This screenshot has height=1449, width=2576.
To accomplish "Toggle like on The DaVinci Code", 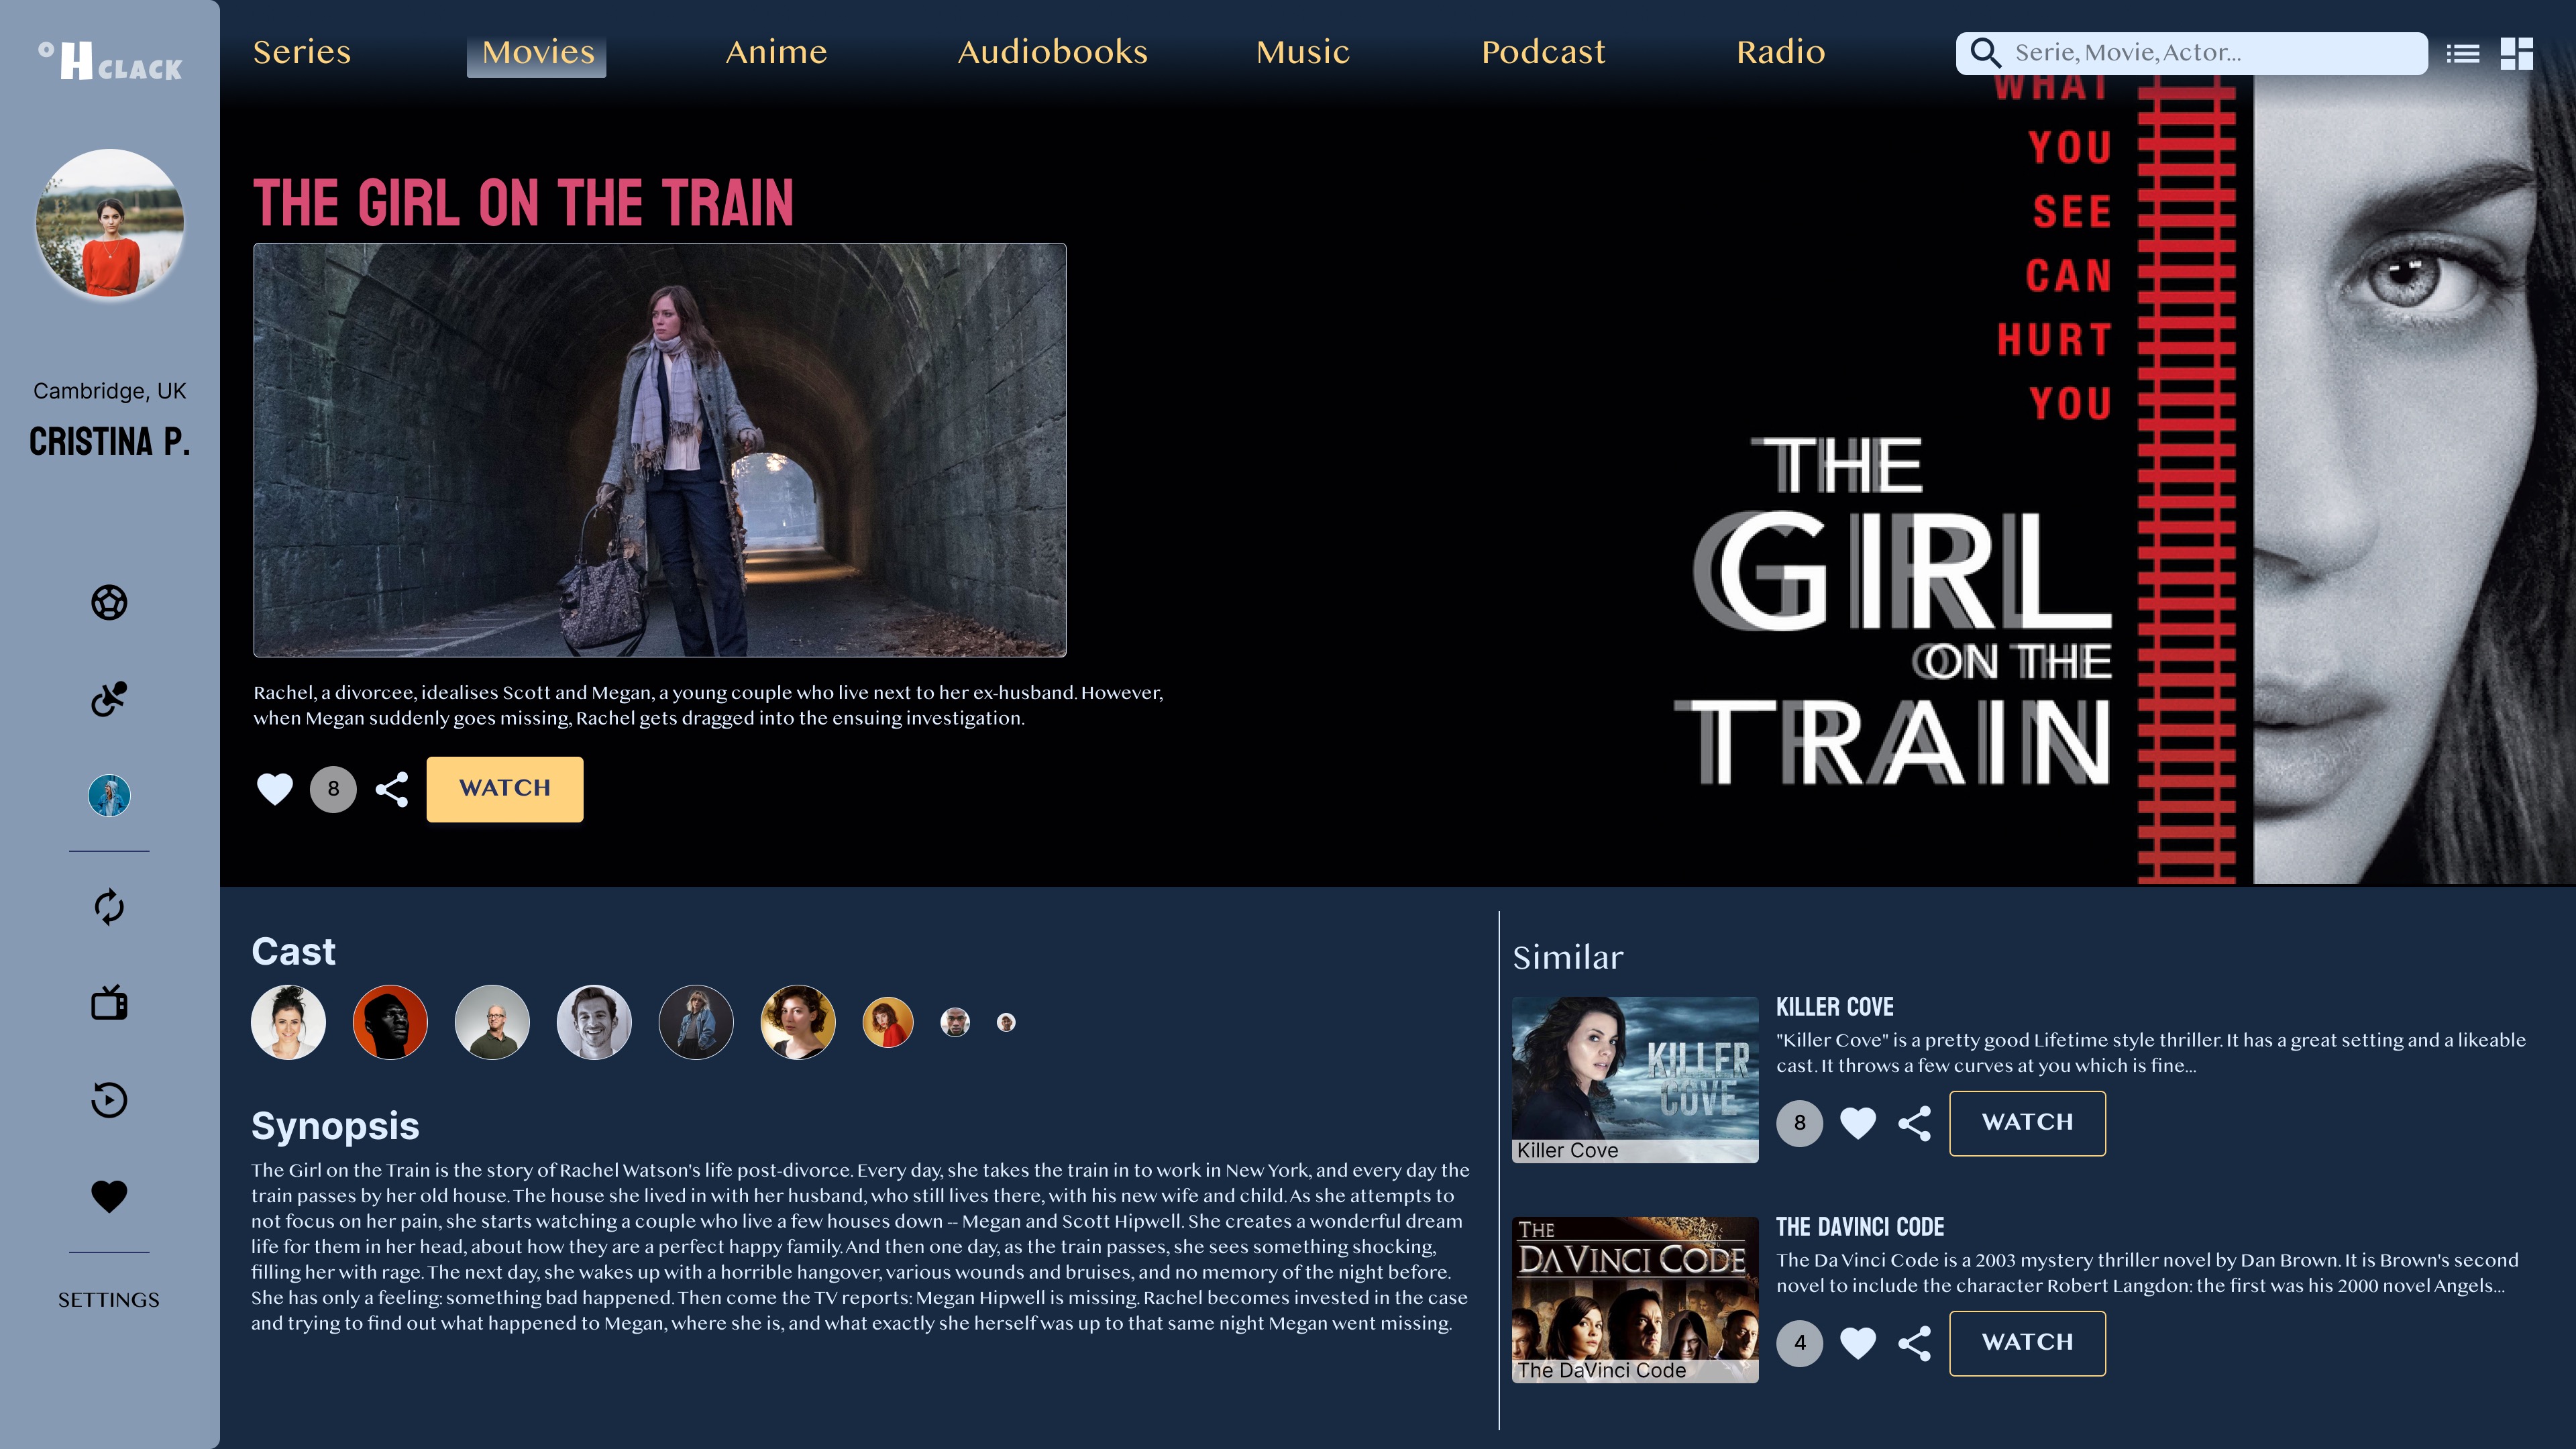I will (x=1858, y=1343).
